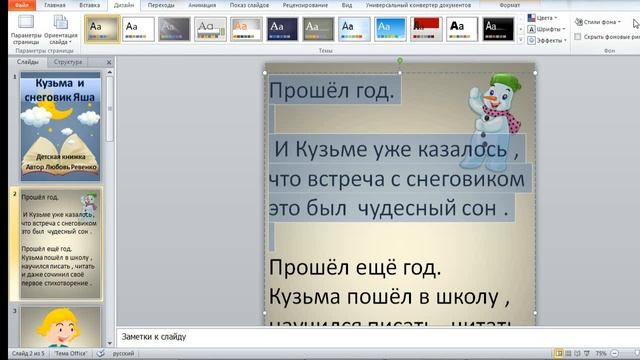Click the zoom out minus button
Viewport: 640px width, 360px height.
pos(615,353)
